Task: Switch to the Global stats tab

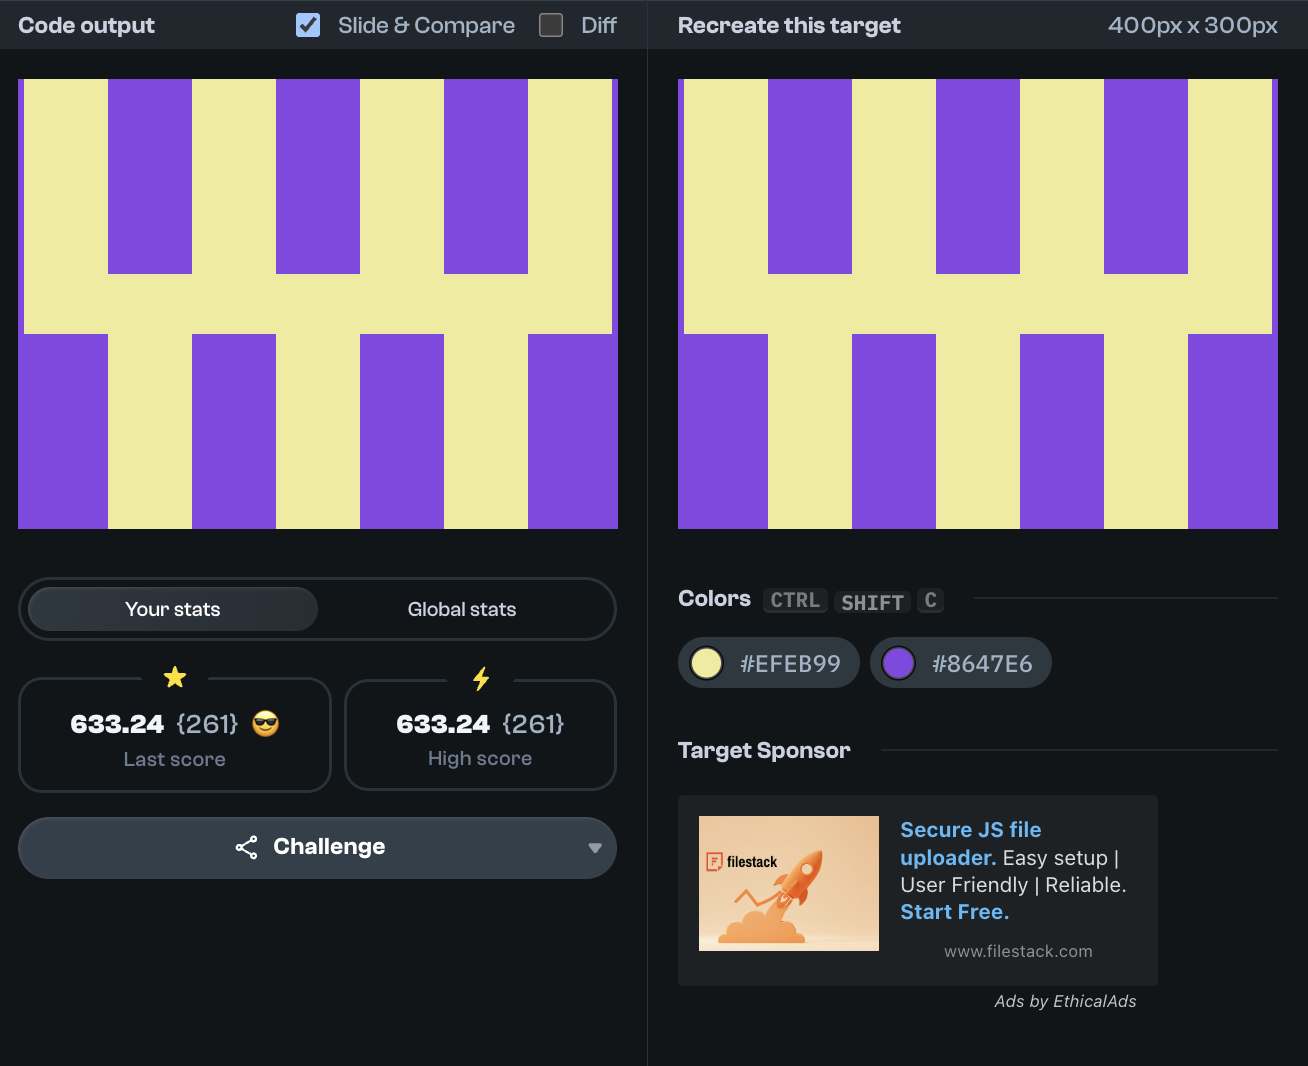Action: point(461,609)
